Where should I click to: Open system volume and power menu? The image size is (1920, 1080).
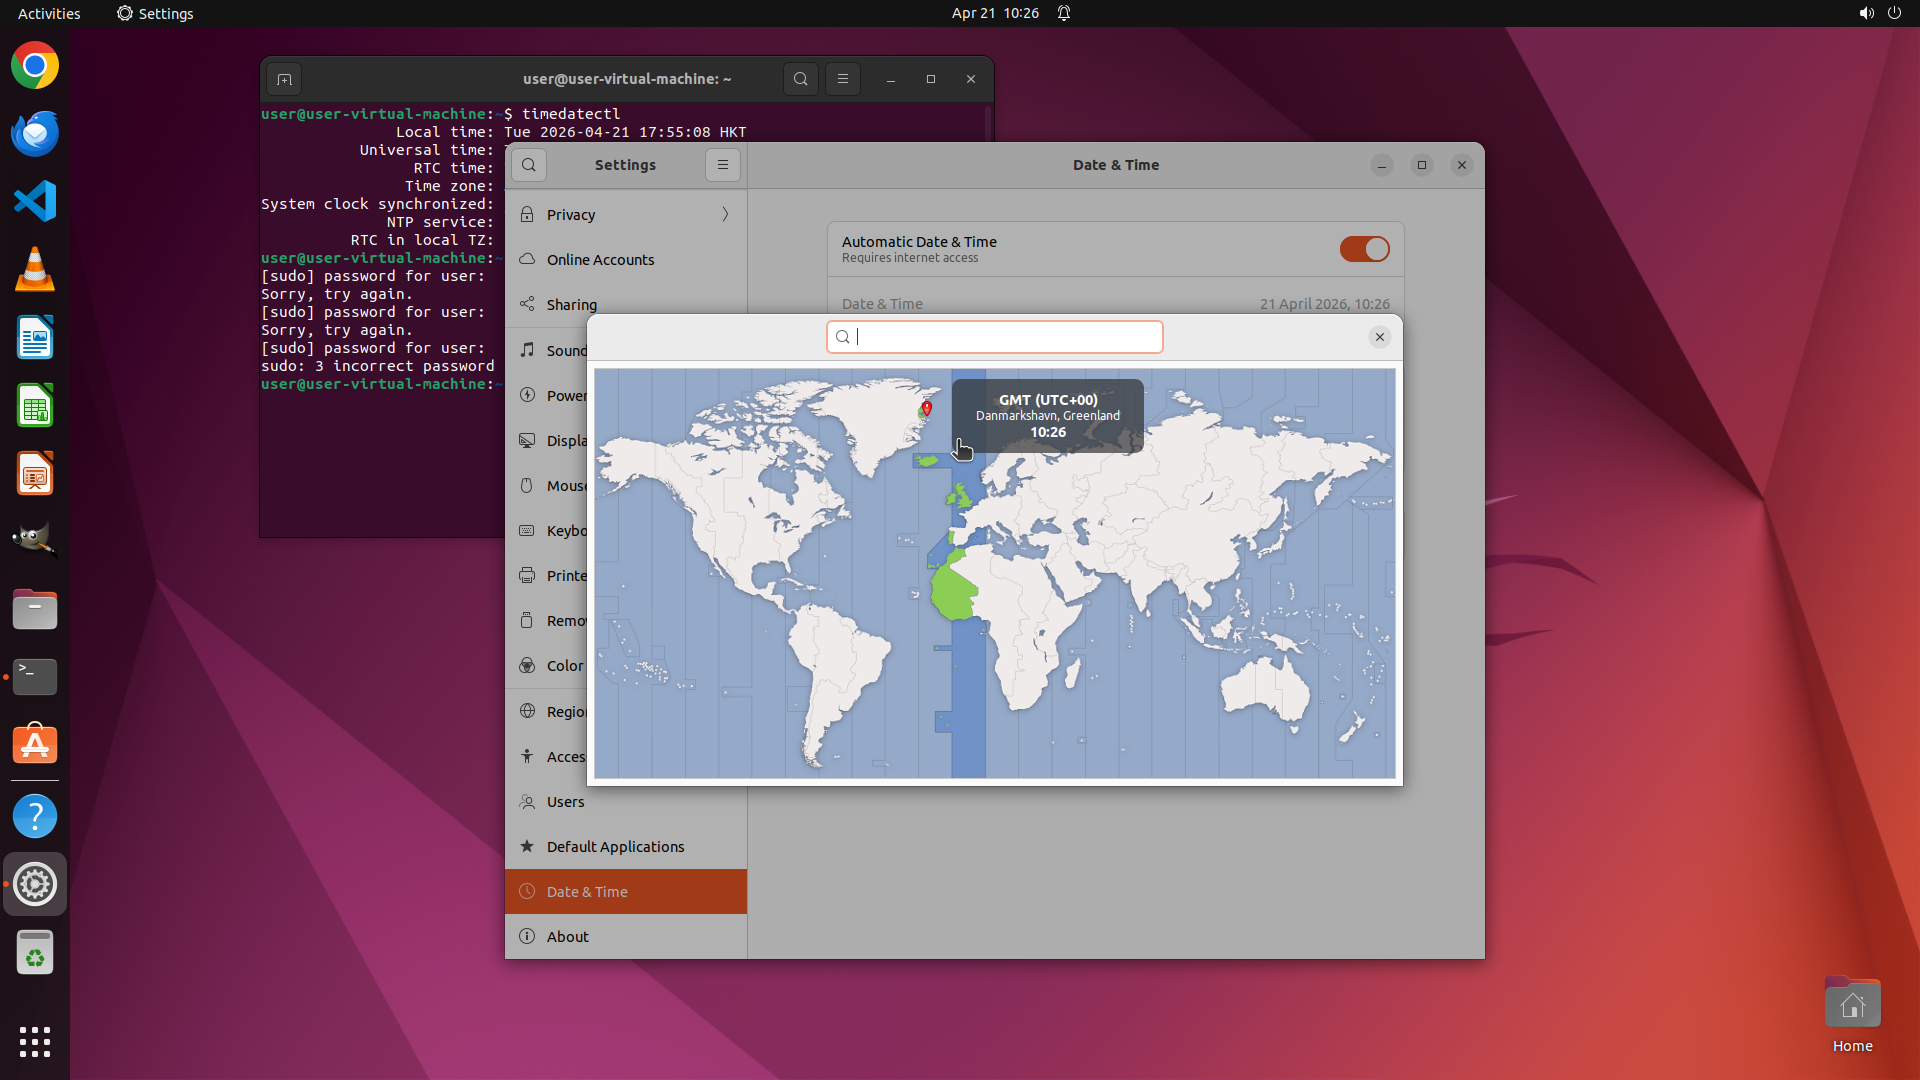click(1880, 13)
